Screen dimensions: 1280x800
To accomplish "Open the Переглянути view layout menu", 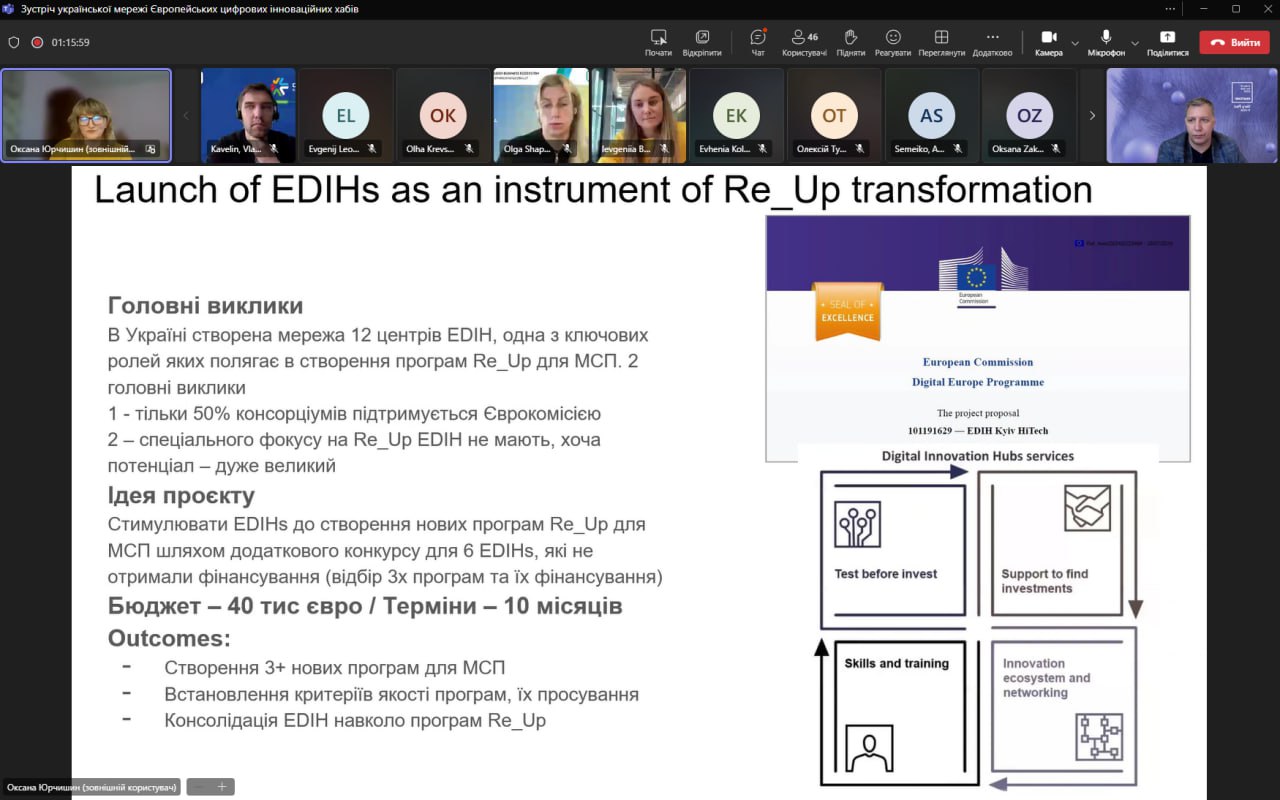I will click(x=941, y=42).
